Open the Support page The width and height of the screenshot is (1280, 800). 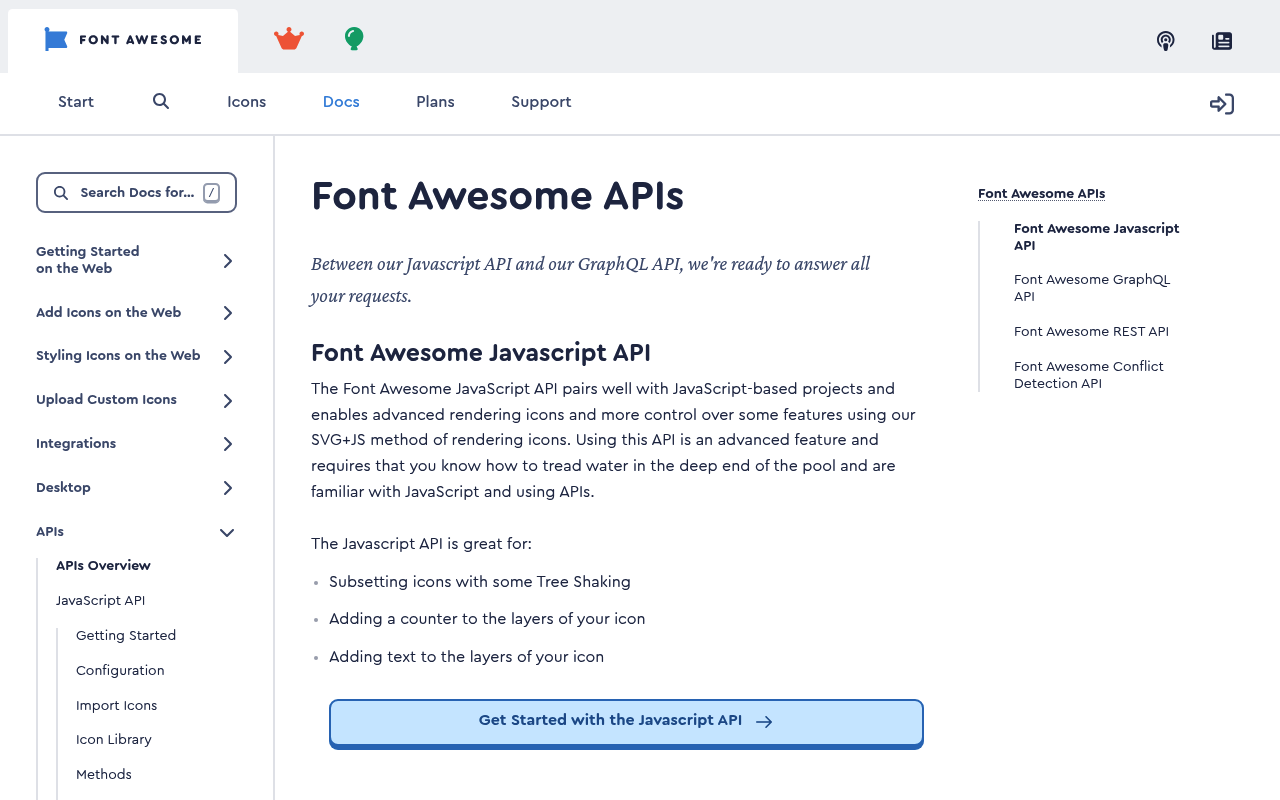coord(541,102)
